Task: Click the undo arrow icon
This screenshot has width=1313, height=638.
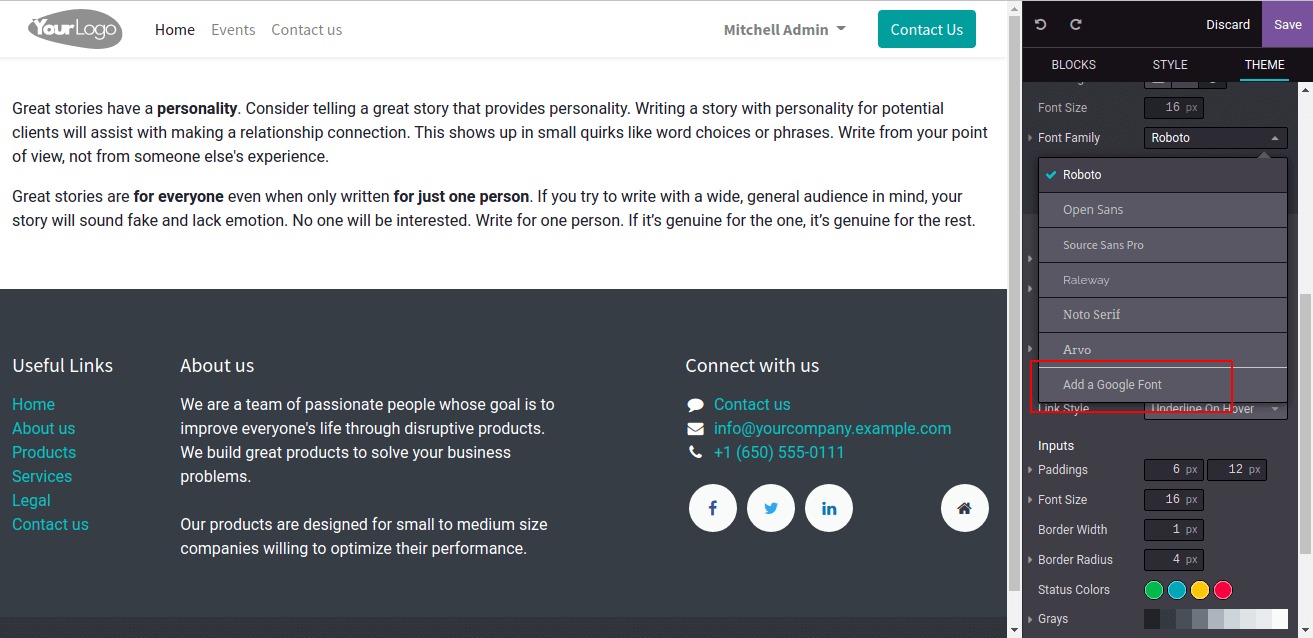Action: click(1041, 24)
